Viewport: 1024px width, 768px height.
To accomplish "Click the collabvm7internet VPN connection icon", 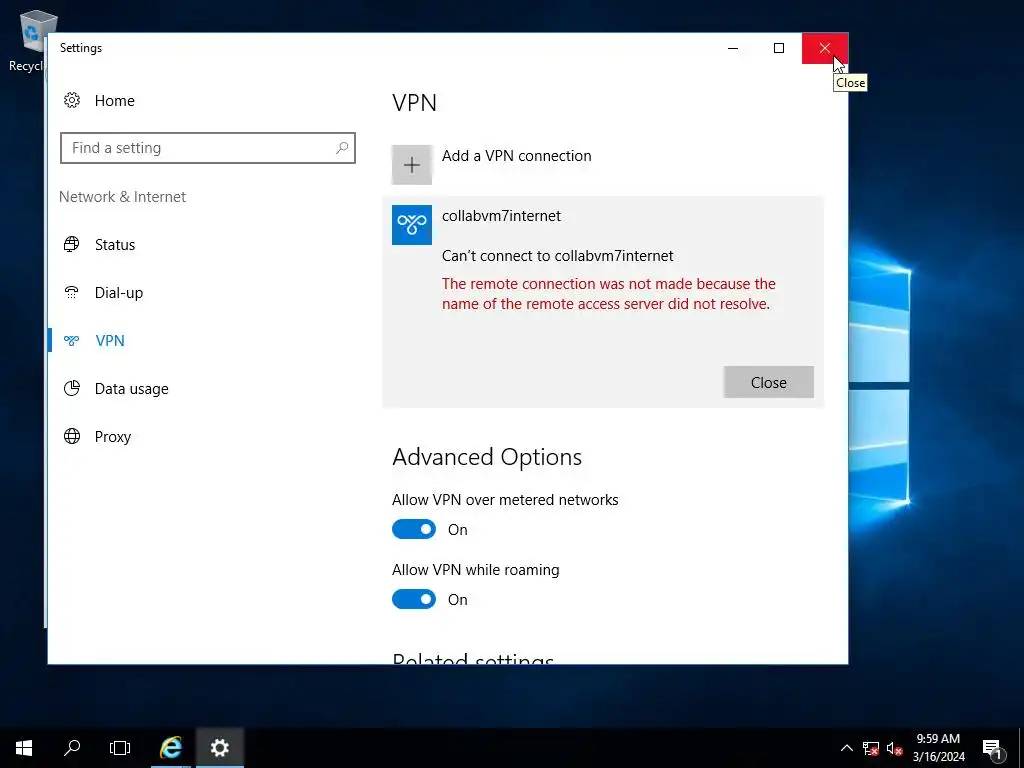I will 411,225.
